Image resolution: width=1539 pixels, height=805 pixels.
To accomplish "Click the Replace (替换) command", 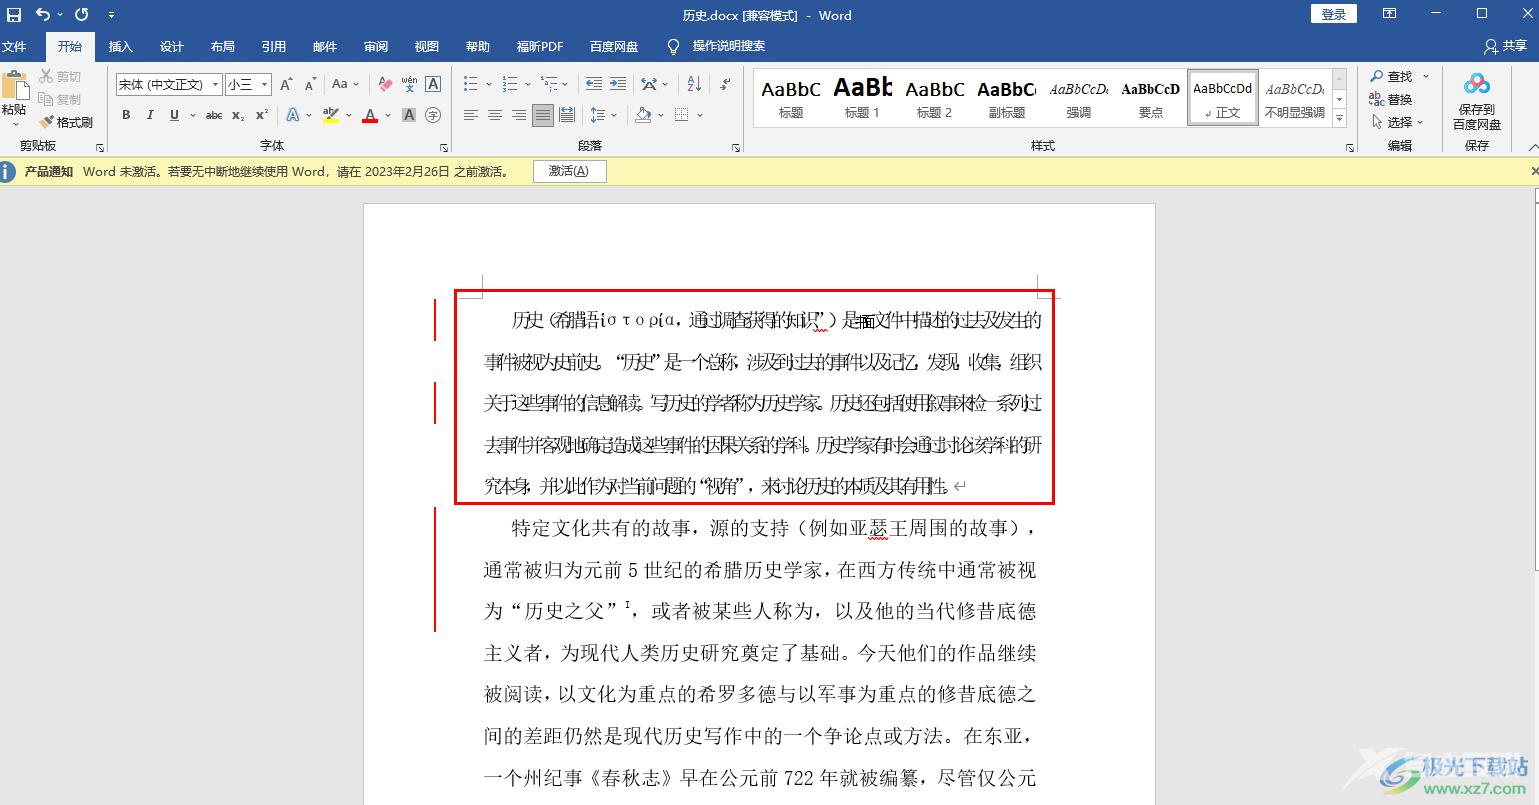I will click(x=1391, y=99).
